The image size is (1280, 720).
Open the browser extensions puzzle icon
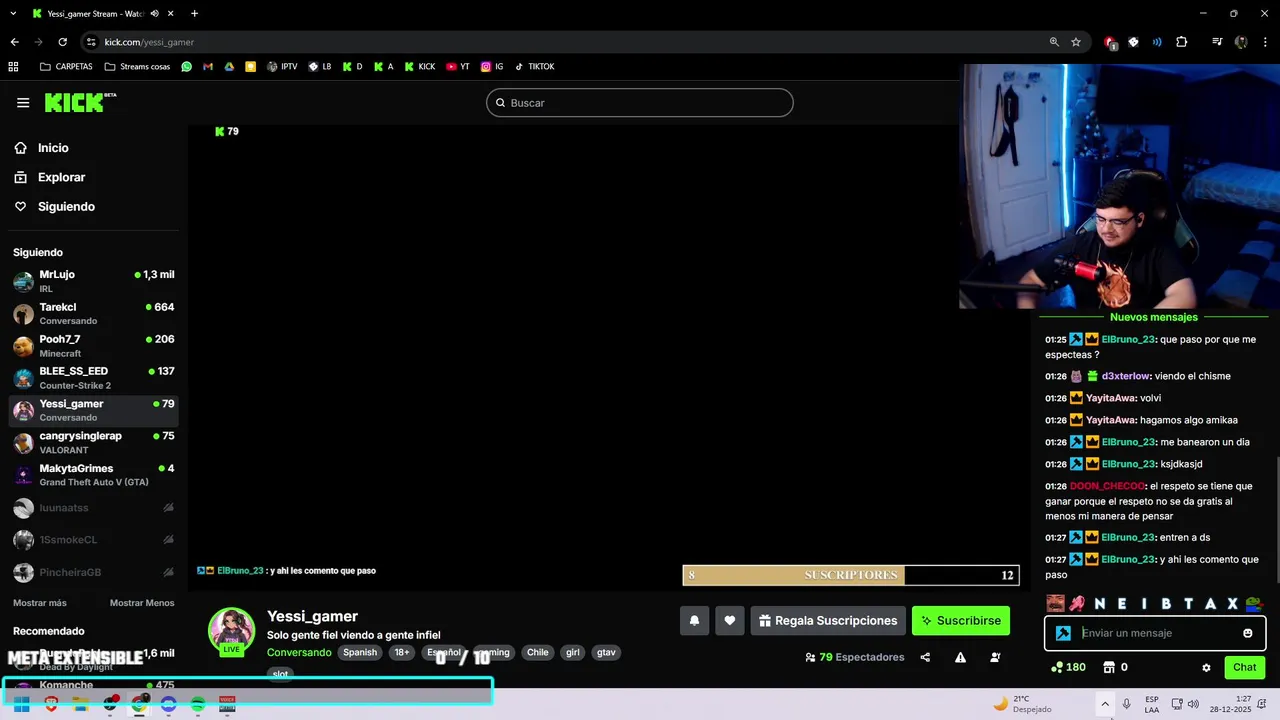coord(1181,42)
